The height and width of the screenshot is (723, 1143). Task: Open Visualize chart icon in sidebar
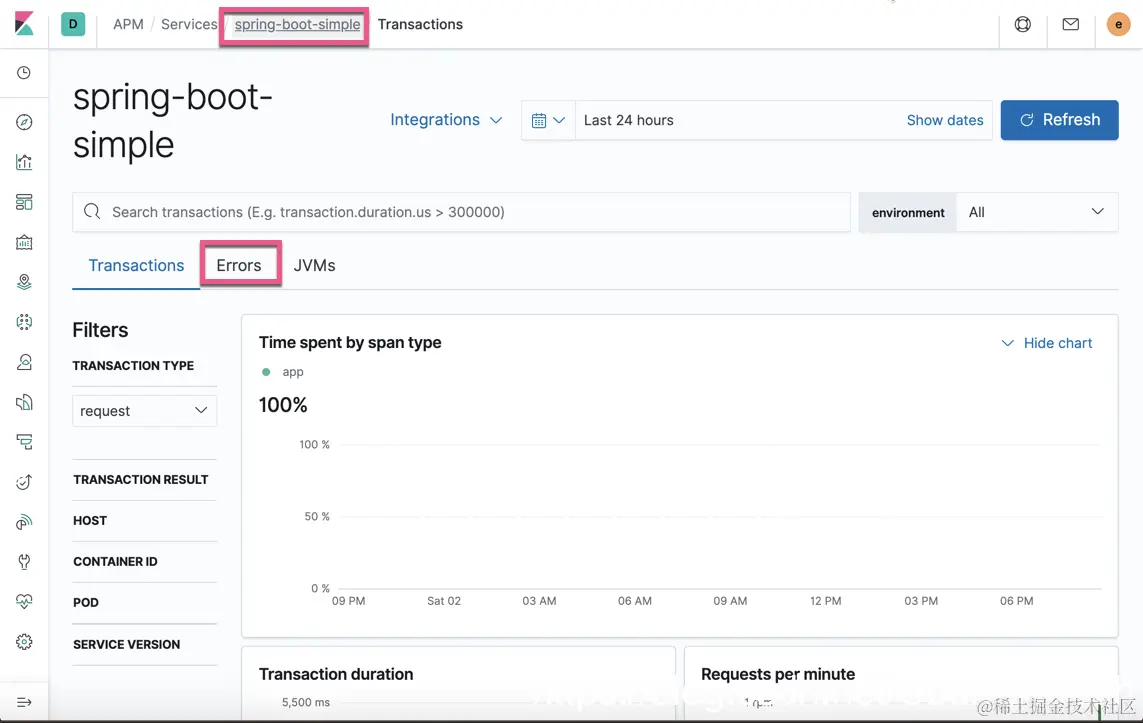(x=24, y=162)
